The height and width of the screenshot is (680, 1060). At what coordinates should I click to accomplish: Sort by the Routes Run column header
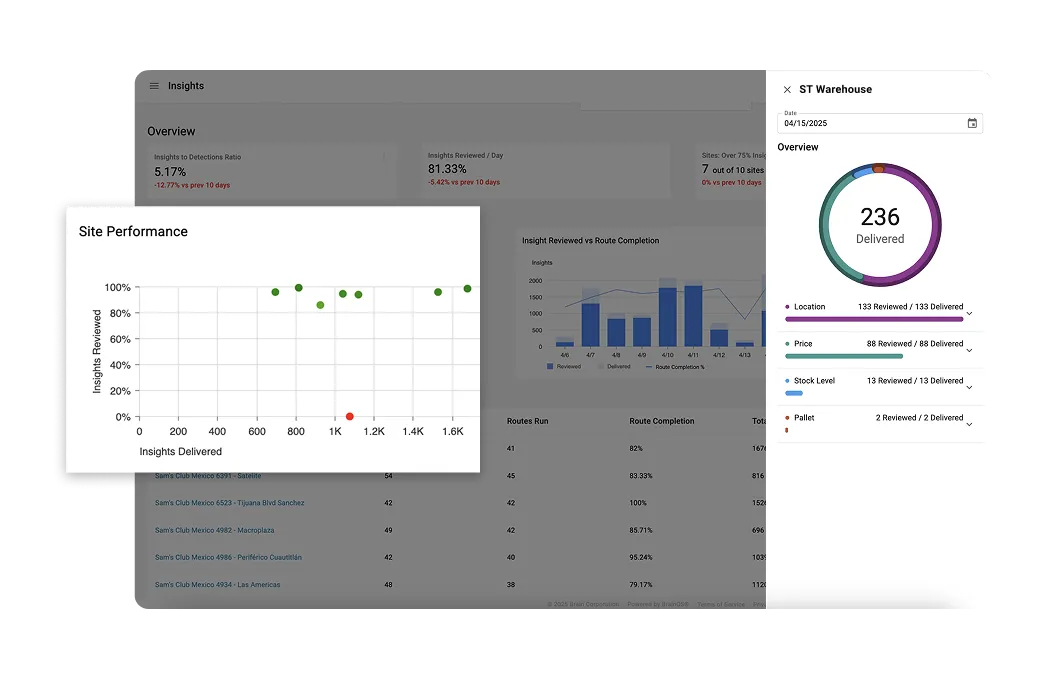coord(527,421)
